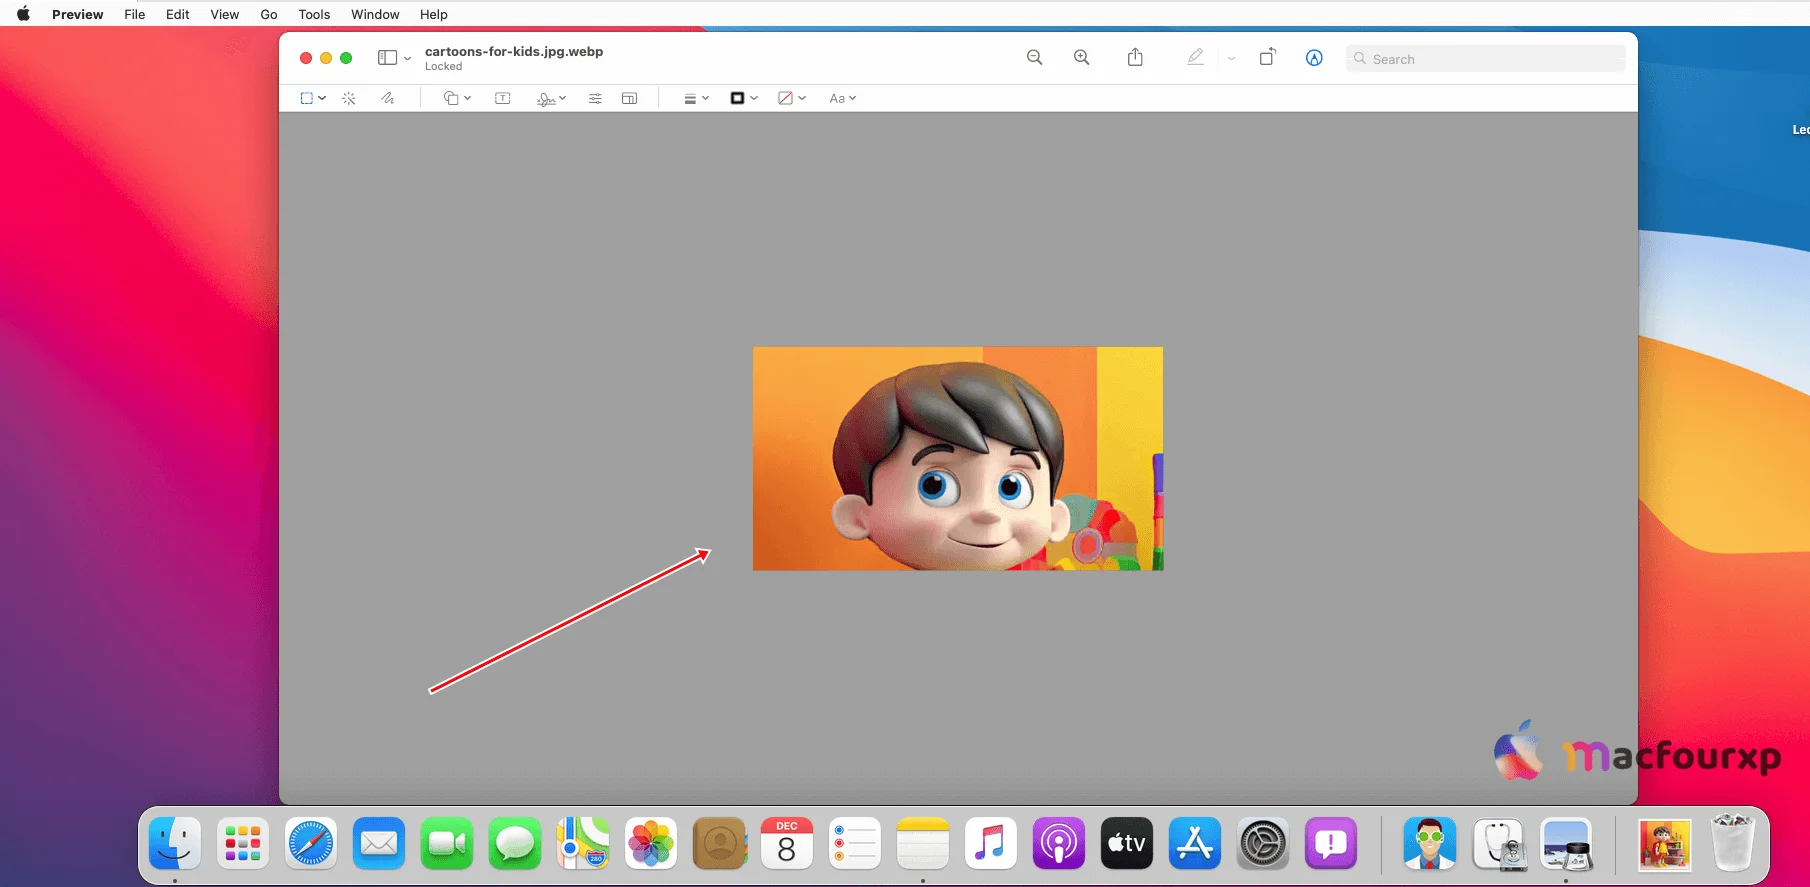Open Finder from the Dock
The image size is (1810, 887).
pyautogui.click(x=175, y=844)
